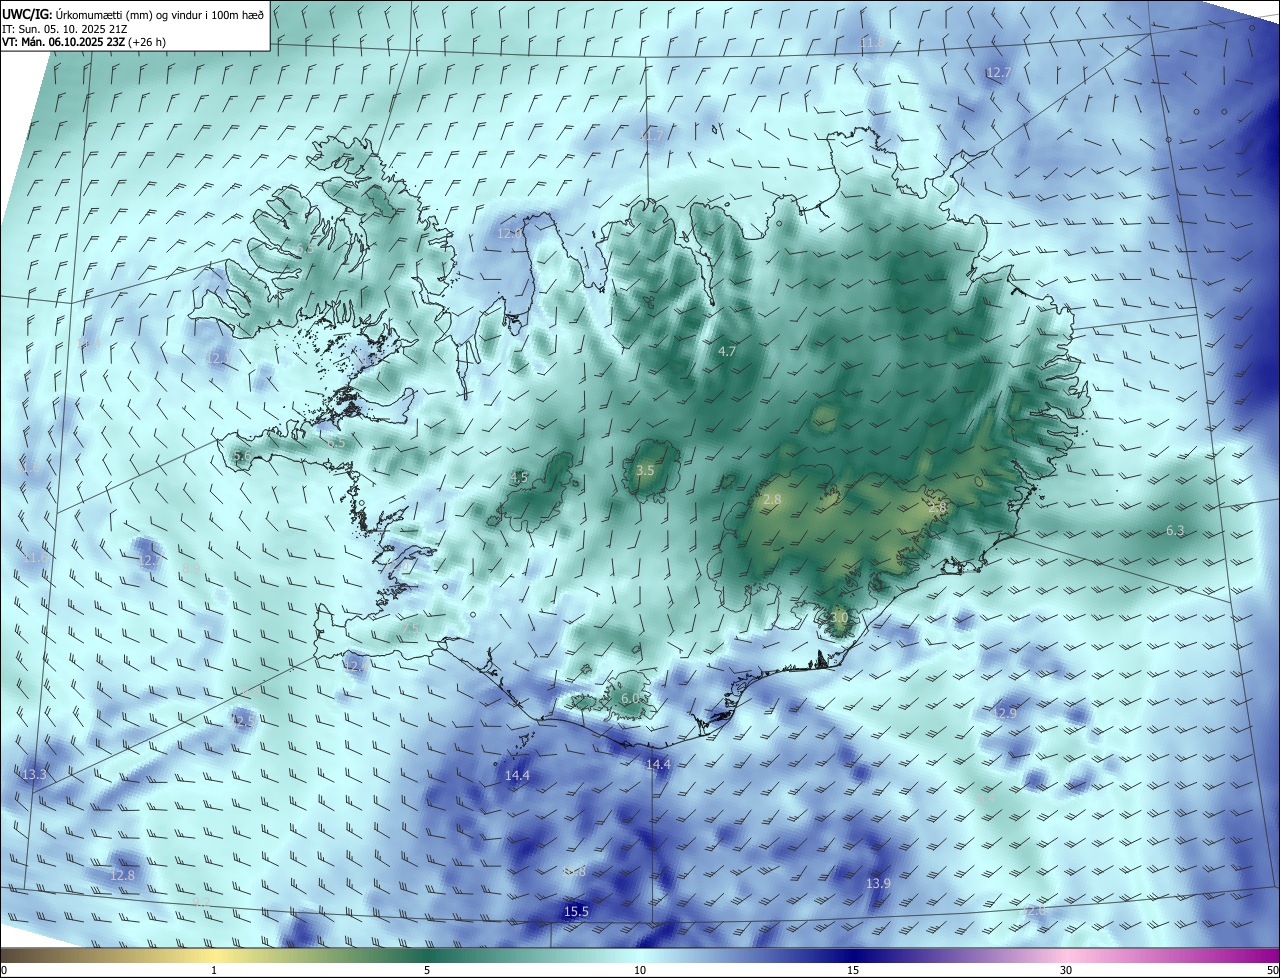Click the 'IT: Sun. 05. 10. 2025 21Z' line

[65, 29]
